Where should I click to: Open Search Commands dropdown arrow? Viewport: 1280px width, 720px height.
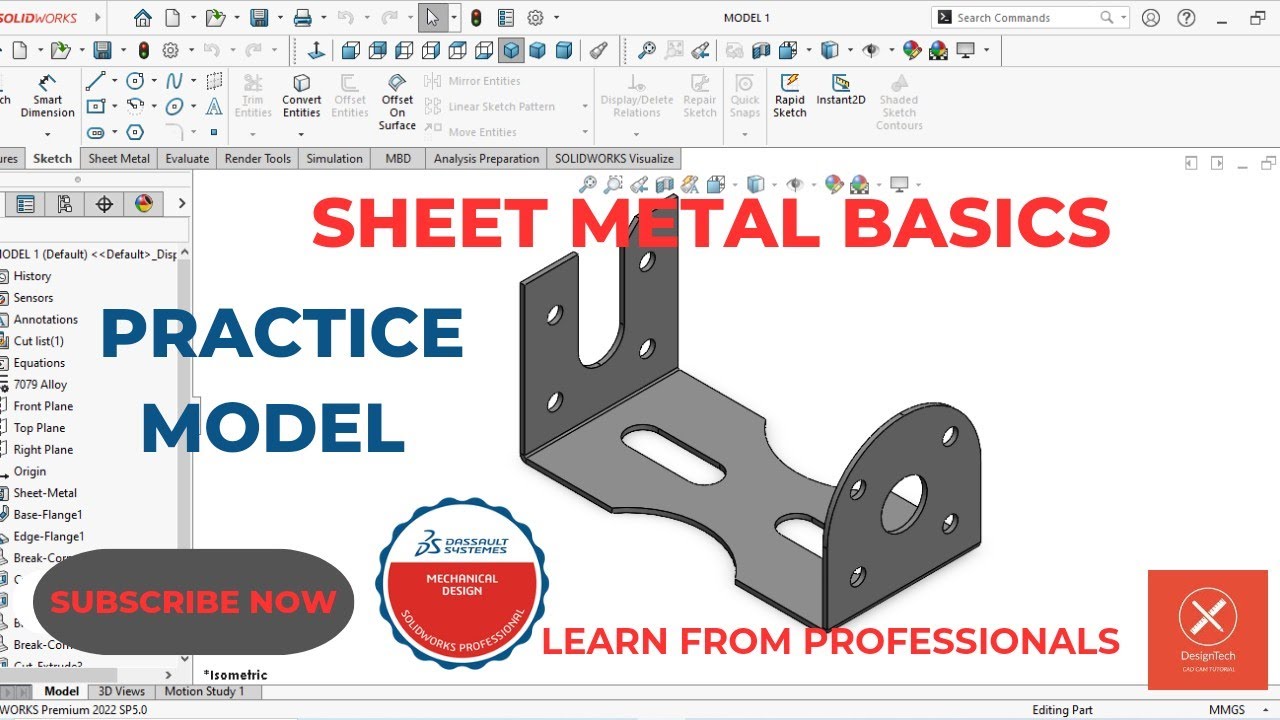coord(1124,18)
